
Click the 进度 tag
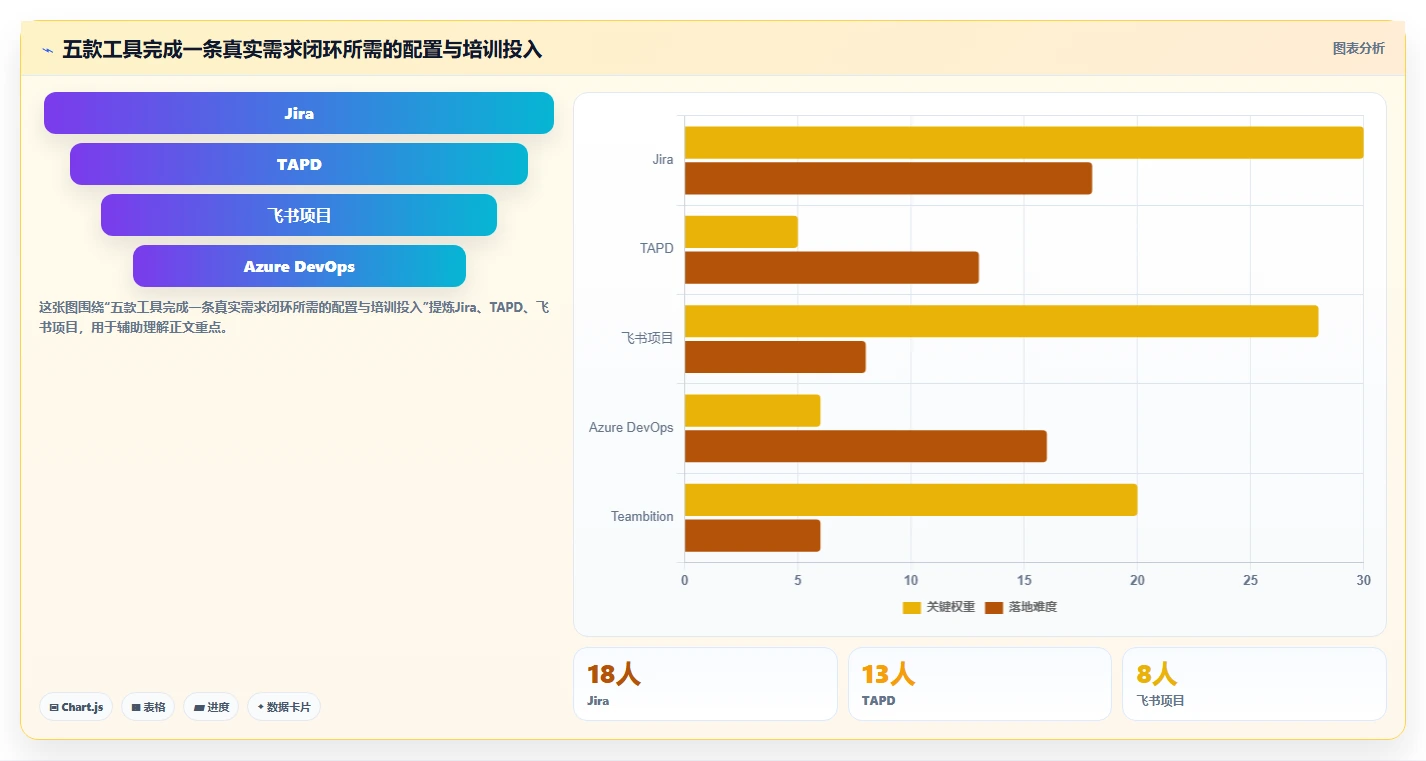[x=211, y=707]
